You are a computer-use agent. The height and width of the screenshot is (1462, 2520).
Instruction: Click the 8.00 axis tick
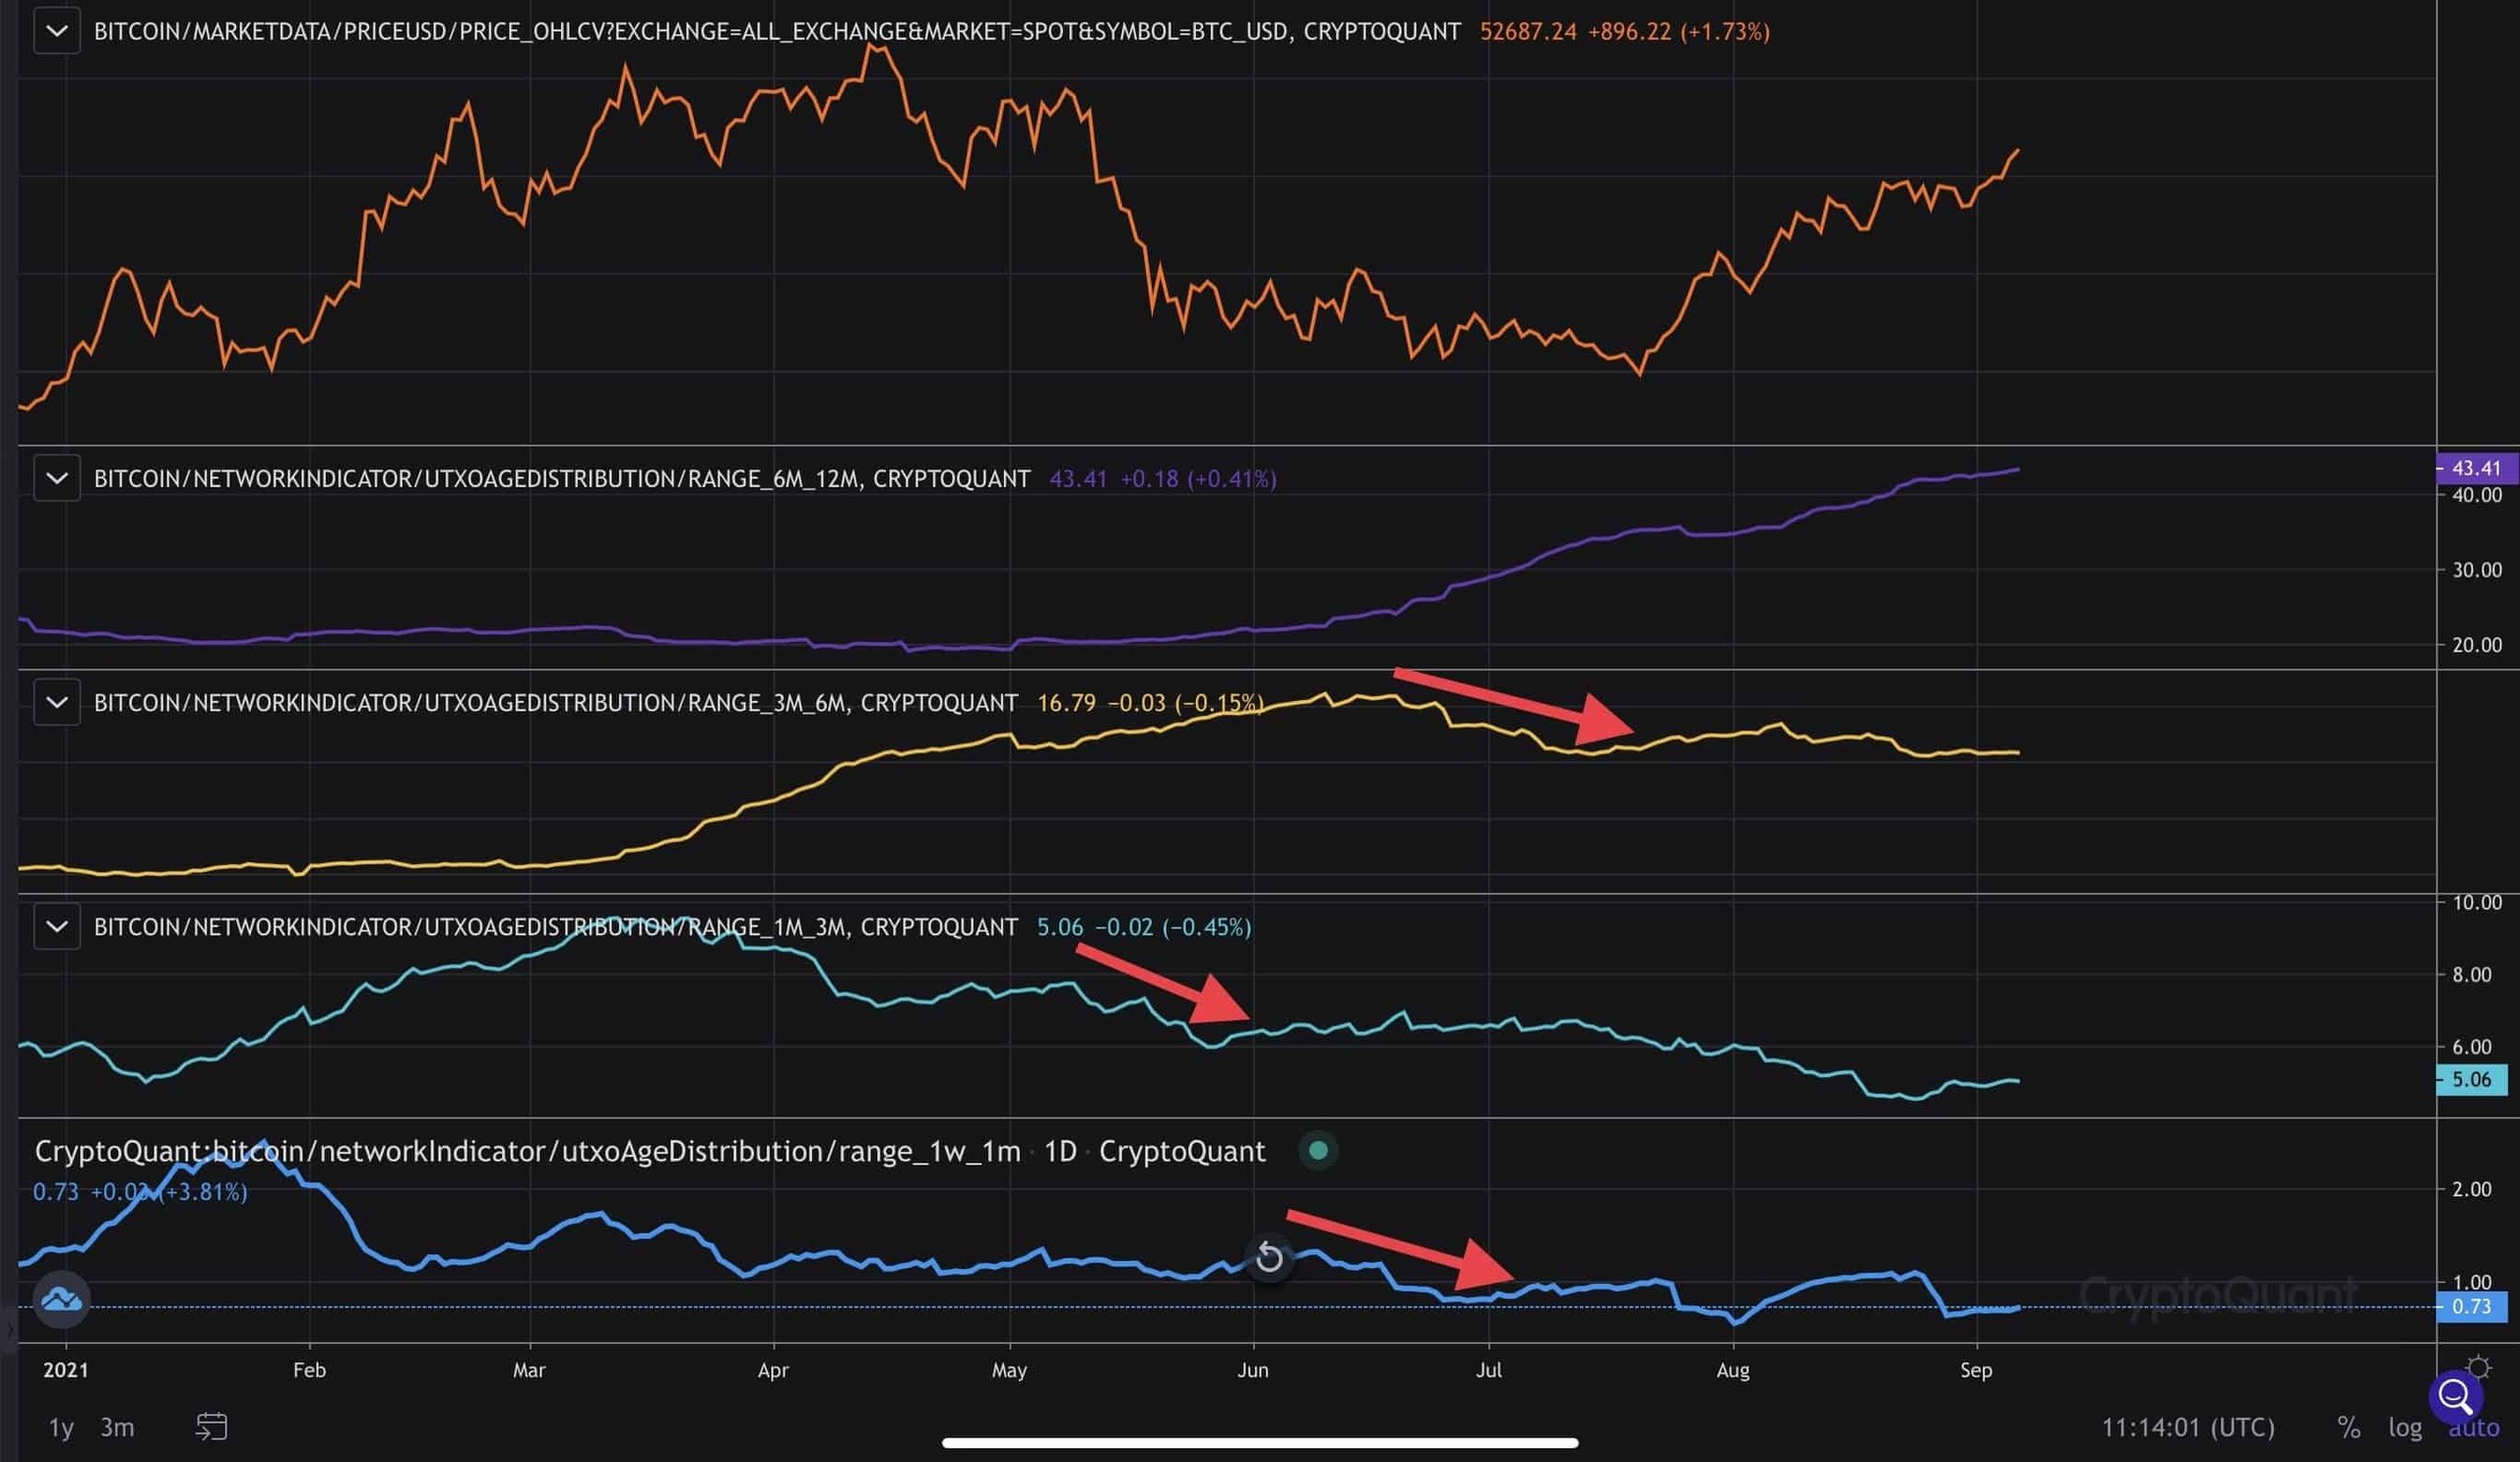(2472, 974)
